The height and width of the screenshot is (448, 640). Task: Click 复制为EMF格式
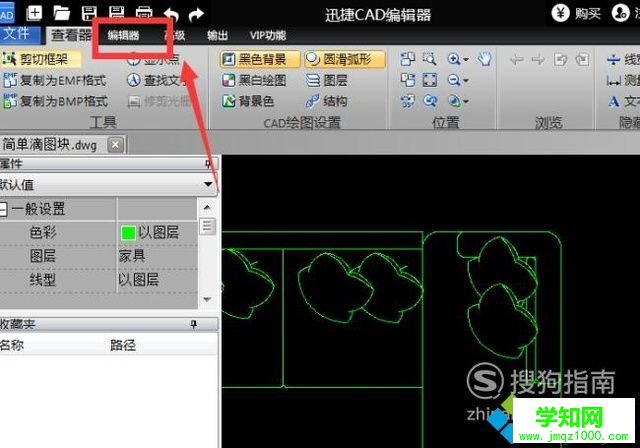(x=55, y=80)
